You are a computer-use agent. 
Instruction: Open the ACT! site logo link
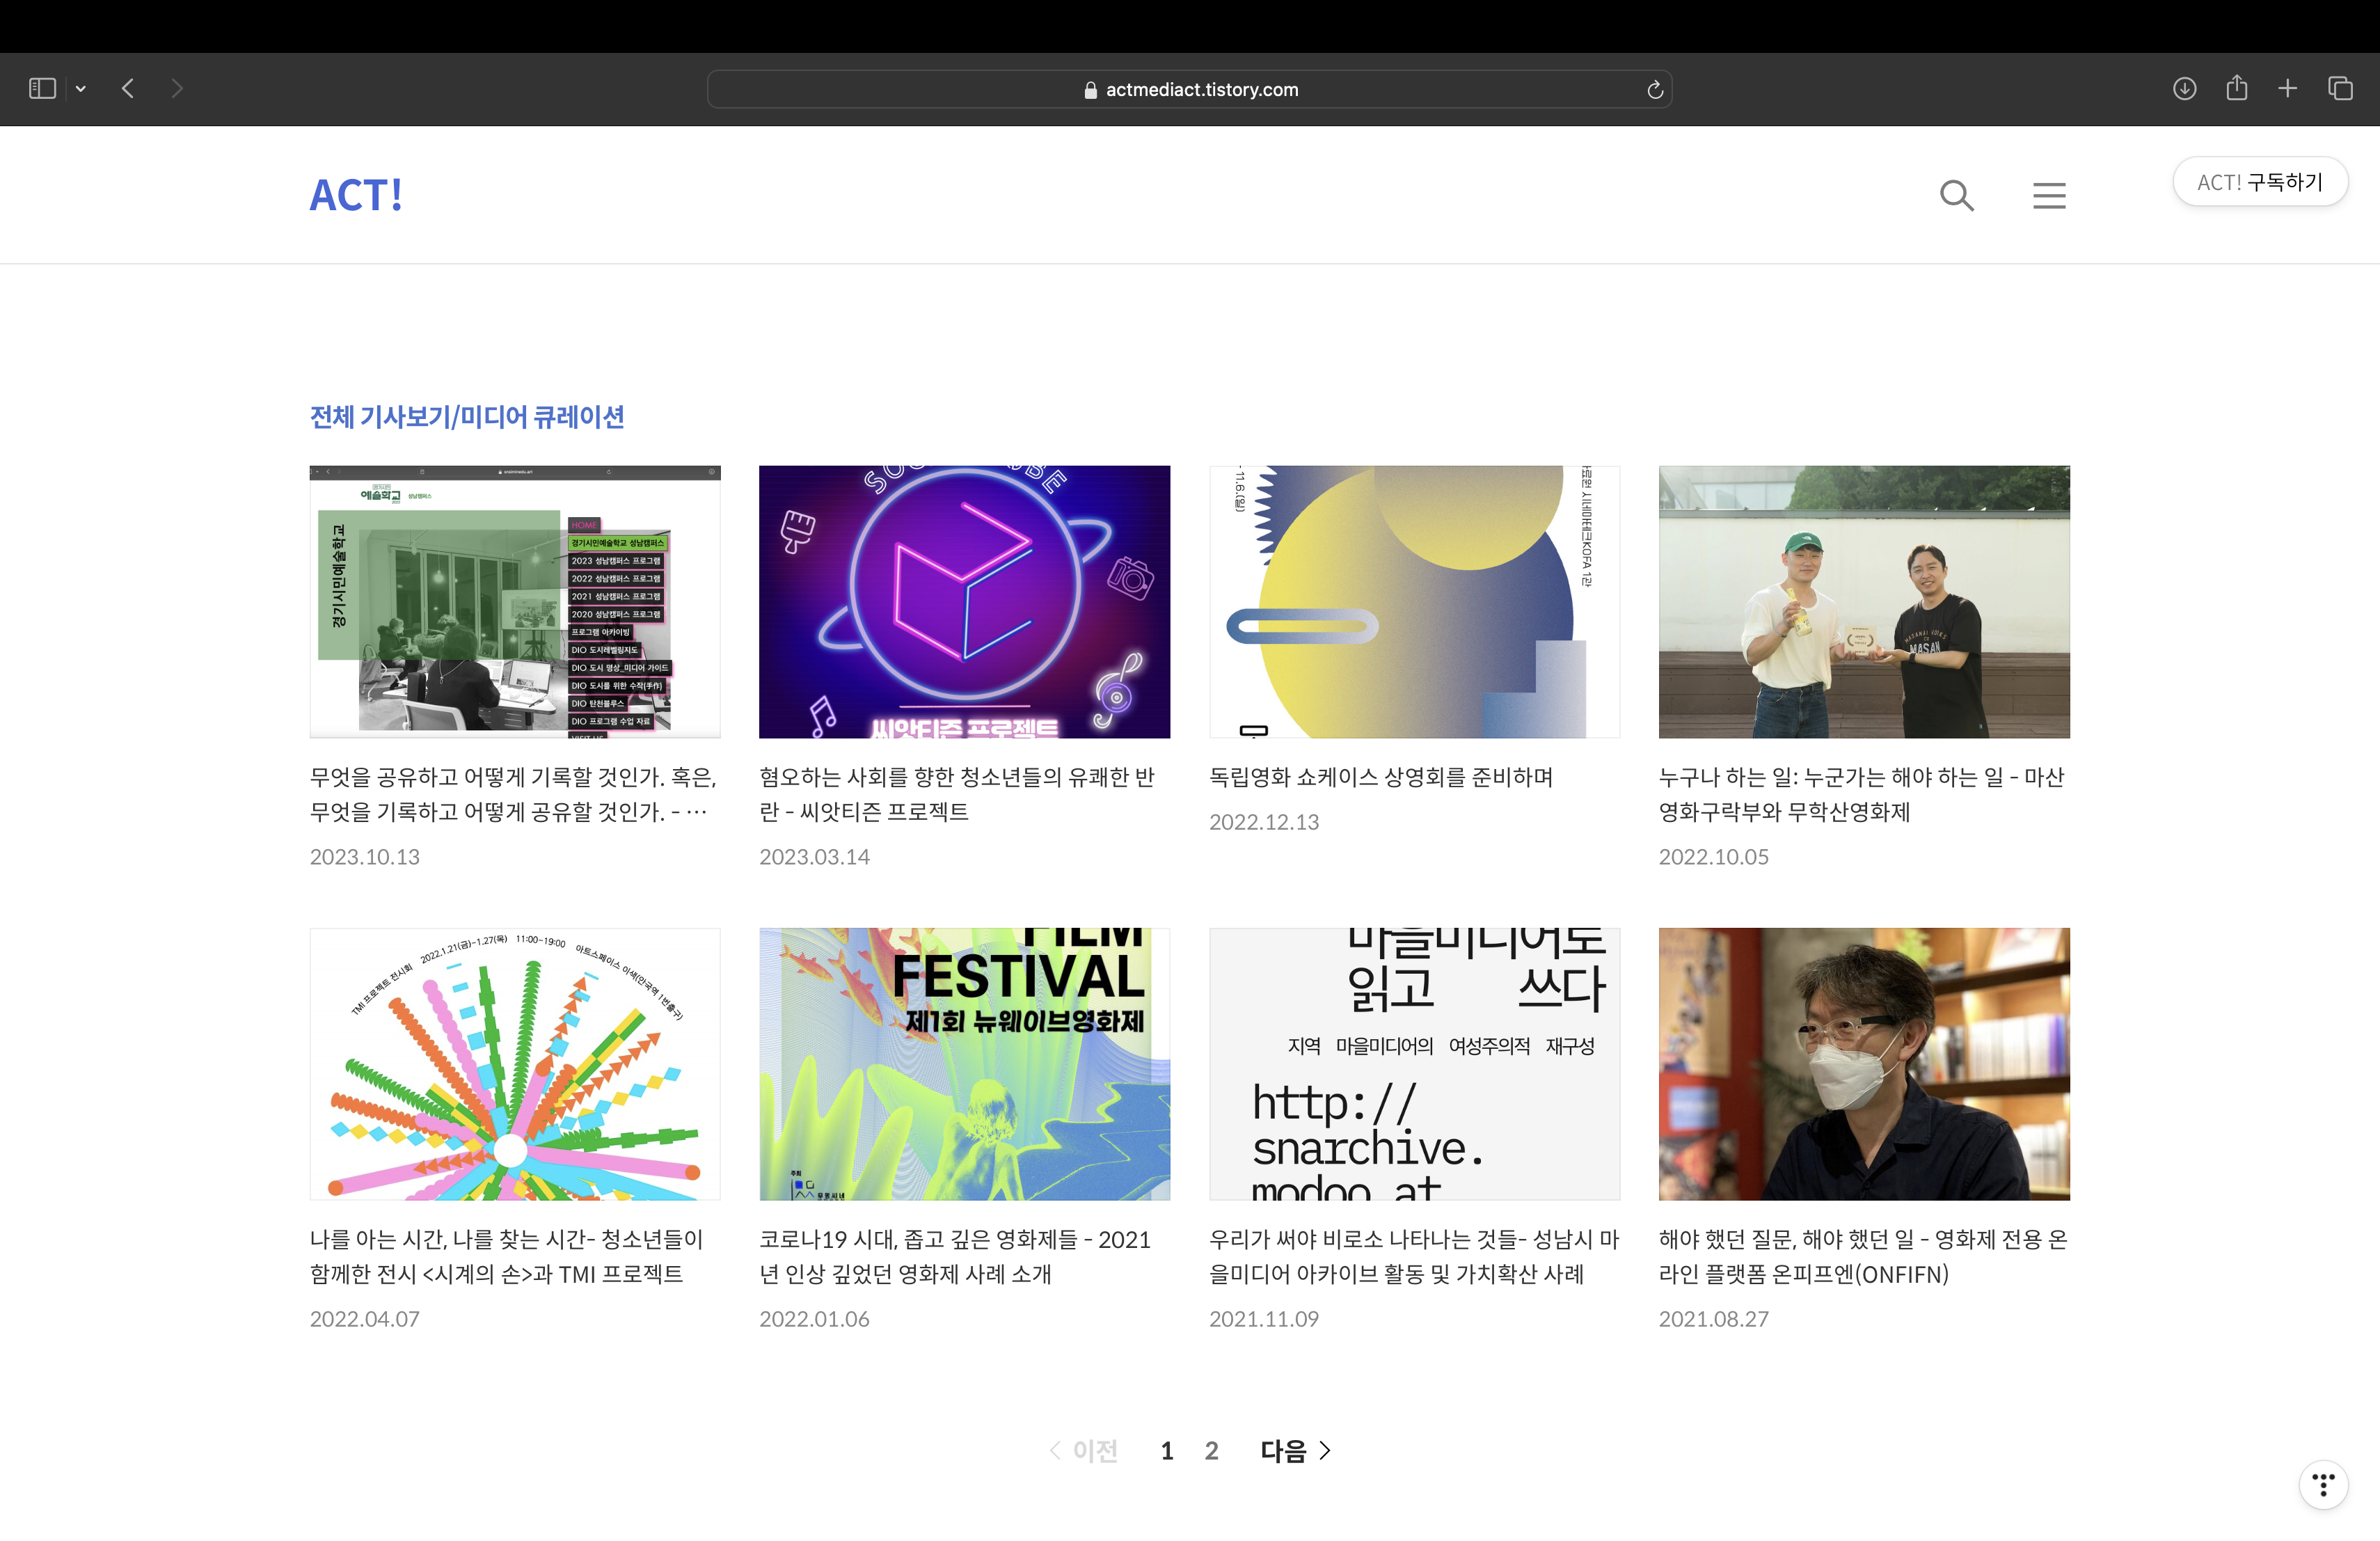[356, 195]
